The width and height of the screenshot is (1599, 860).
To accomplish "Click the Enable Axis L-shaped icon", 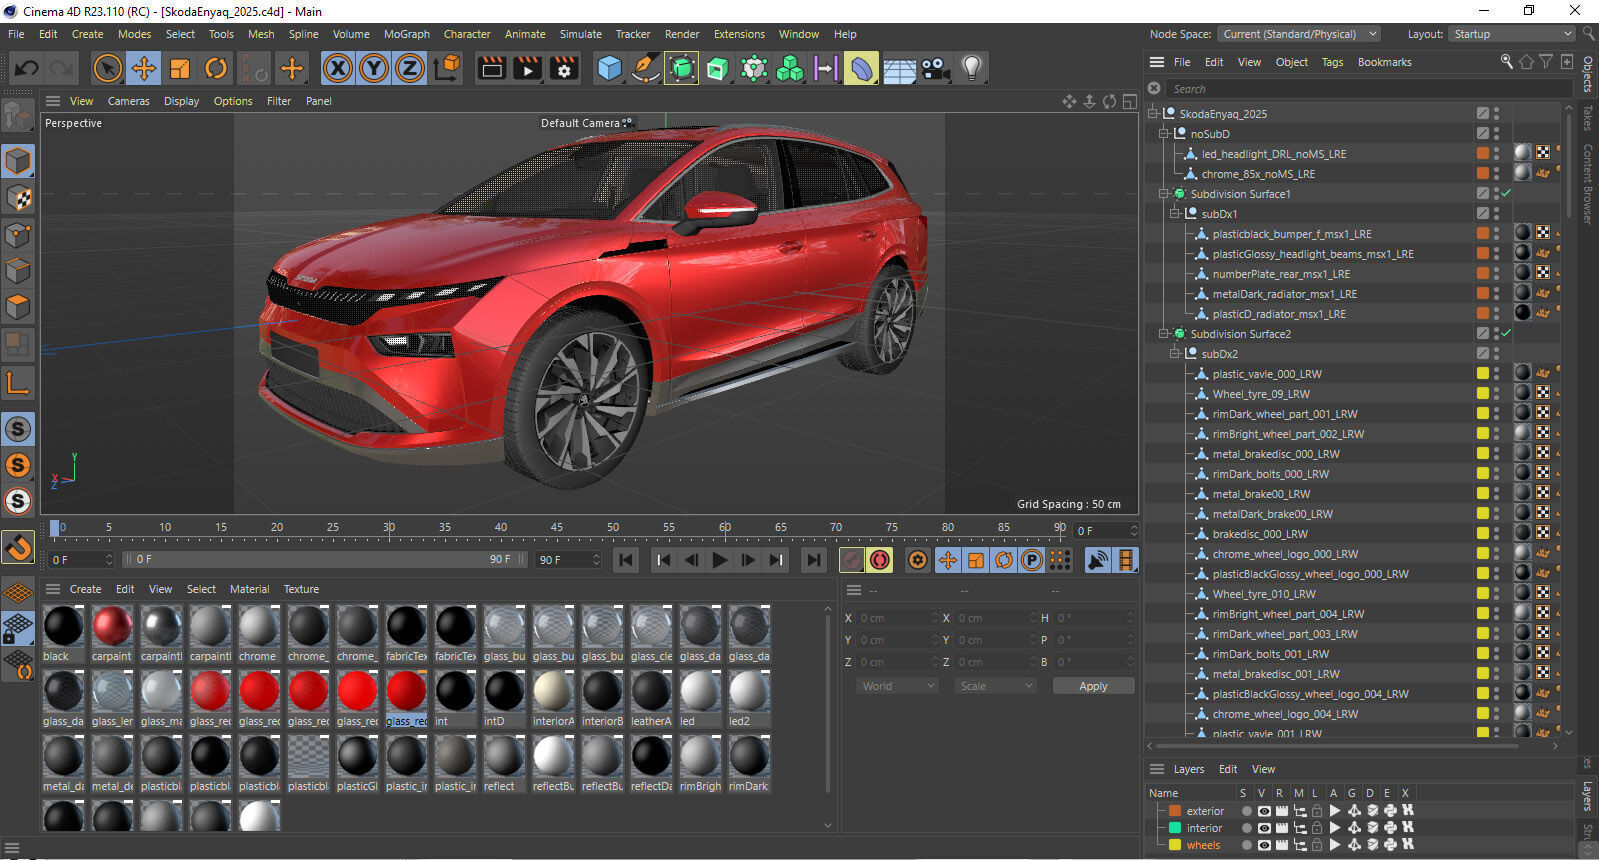I will [x=18, y=382].
